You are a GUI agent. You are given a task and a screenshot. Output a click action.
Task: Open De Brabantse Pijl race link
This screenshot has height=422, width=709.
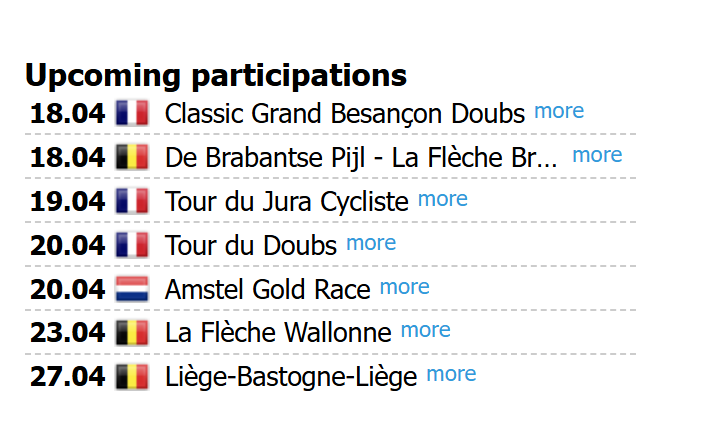(x=361, y=157)
